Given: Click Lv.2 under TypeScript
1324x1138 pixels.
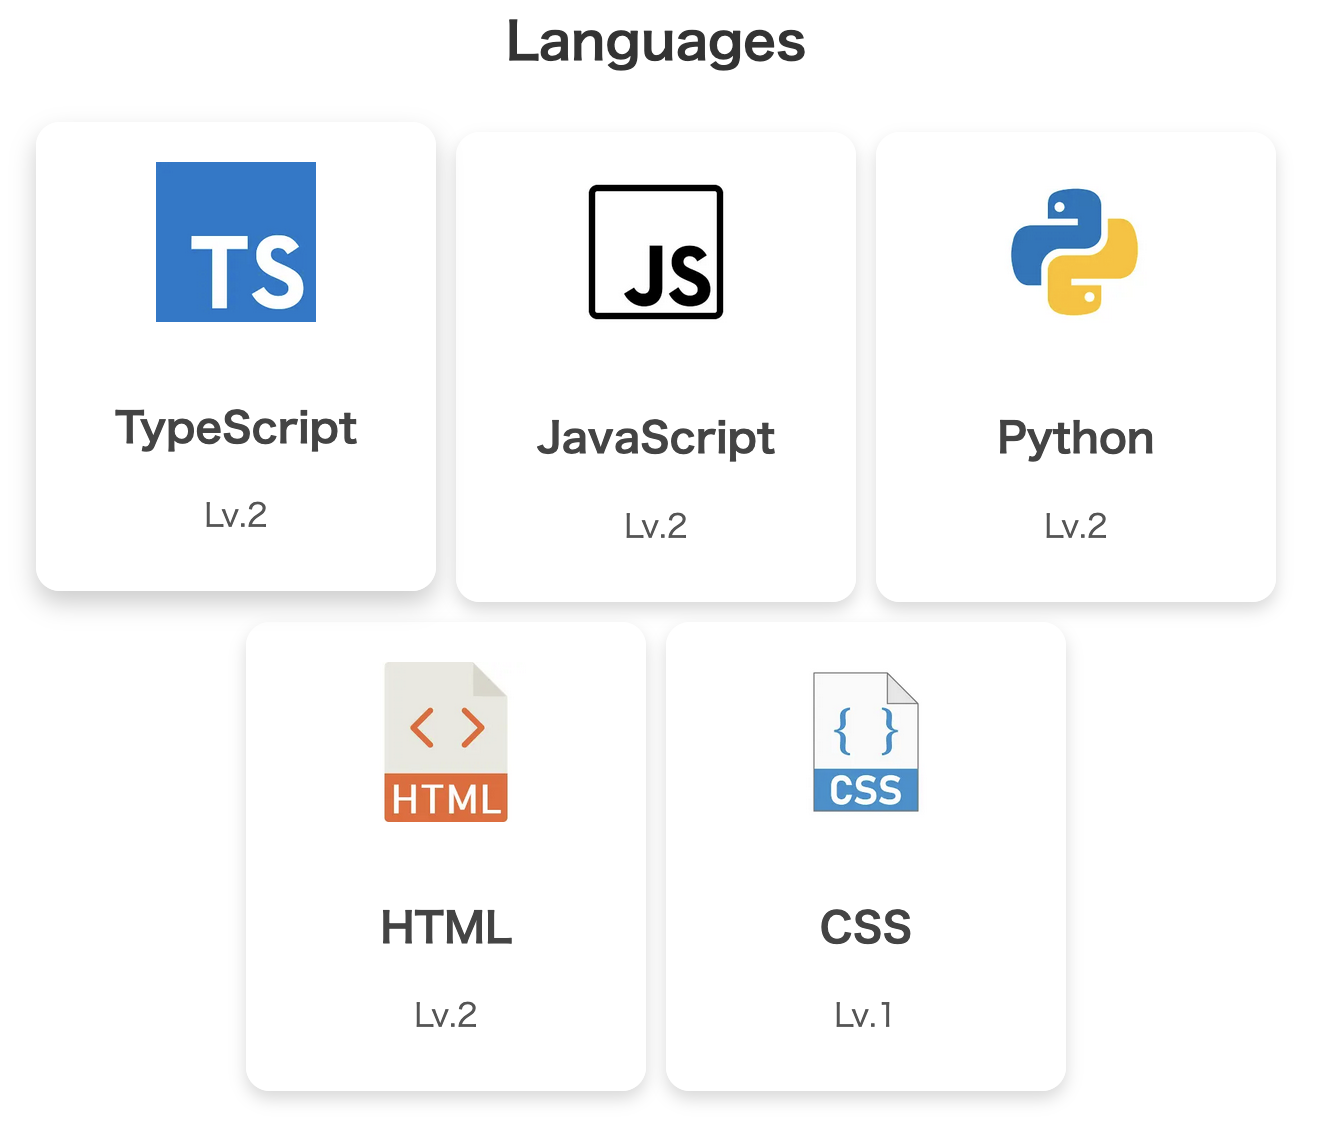Looking at the screenshot, I should (x=236, y=515).
